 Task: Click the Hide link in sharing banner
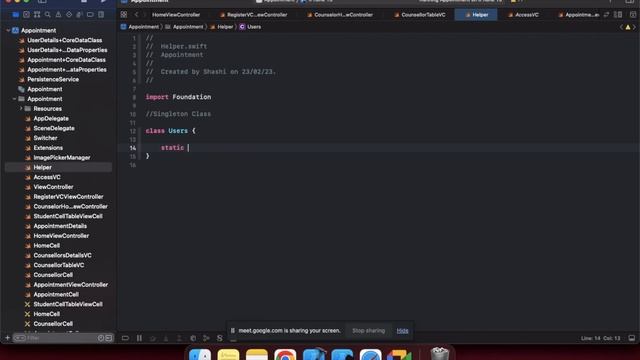point(402,331)
